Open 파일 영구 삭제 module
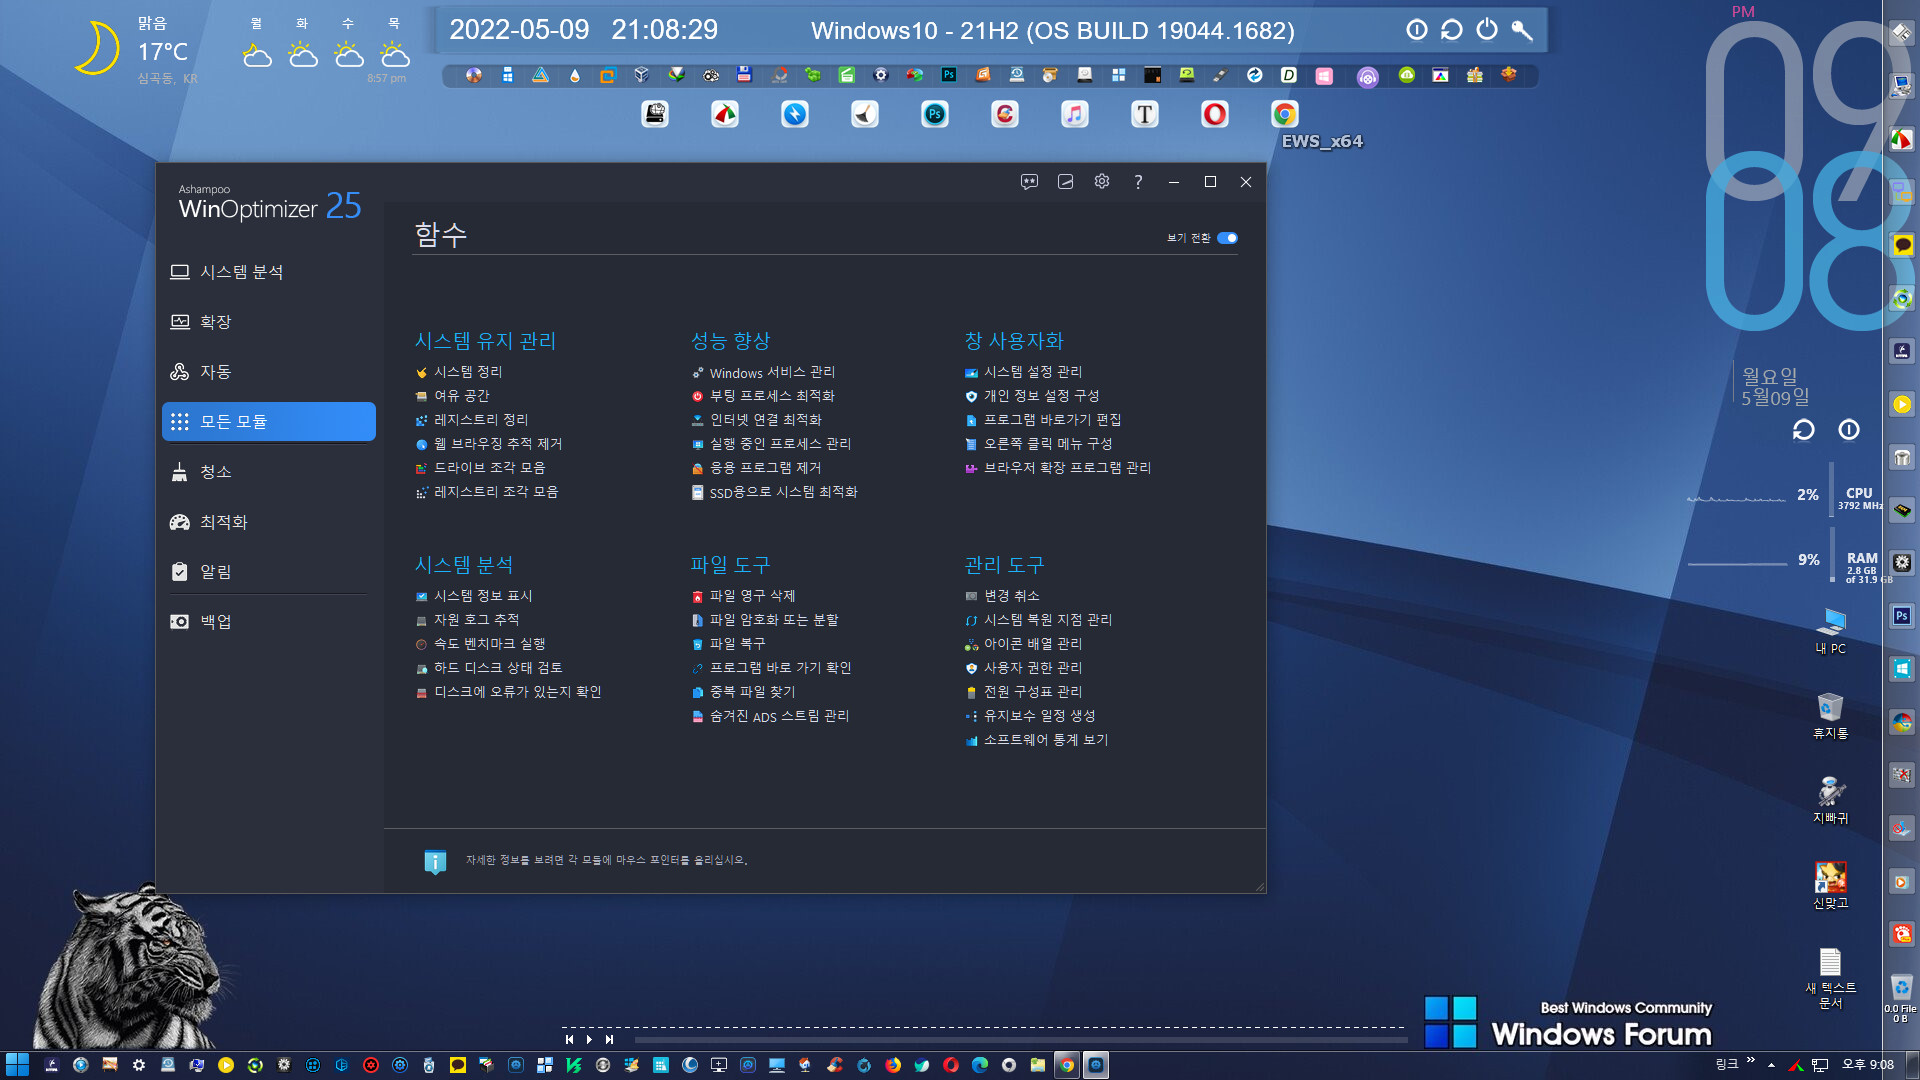Image resolution: width=1920 pixels, height=1080 pixels. click(743, 596)
